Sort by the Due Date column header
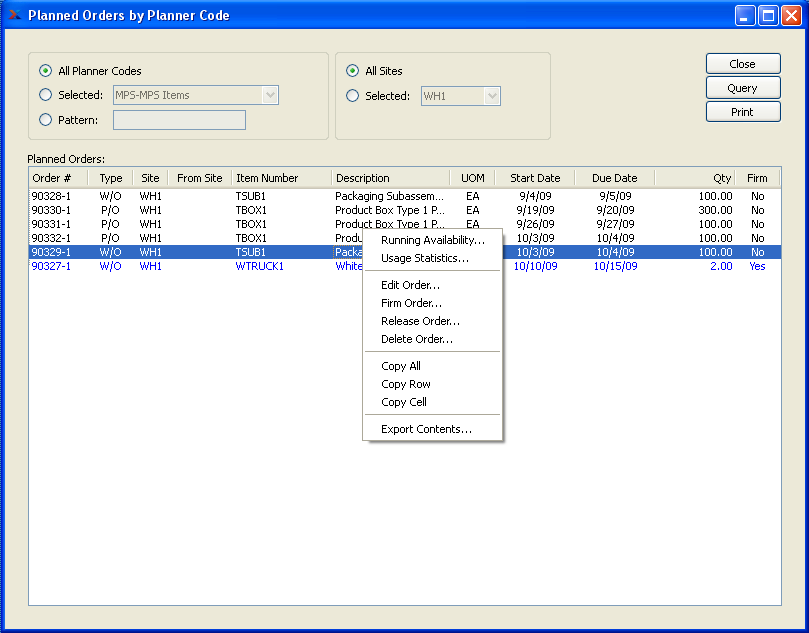 (614, 178)
